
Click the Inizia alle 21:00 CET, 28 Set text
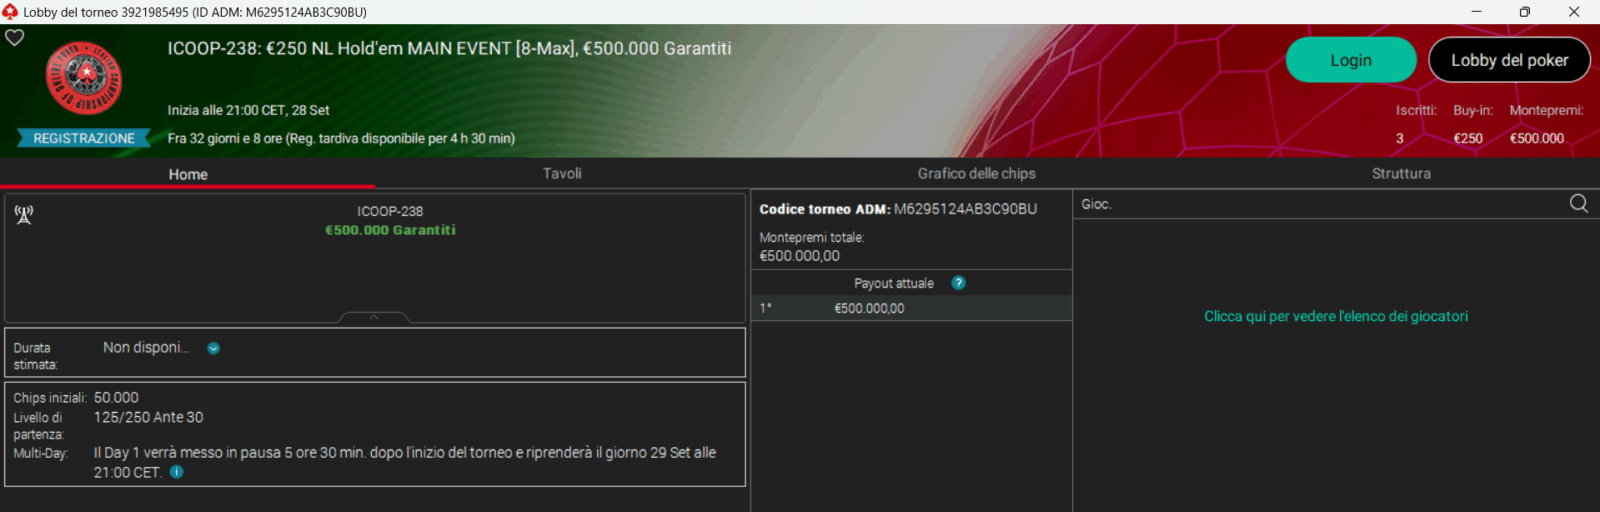[x=248, y=110]
